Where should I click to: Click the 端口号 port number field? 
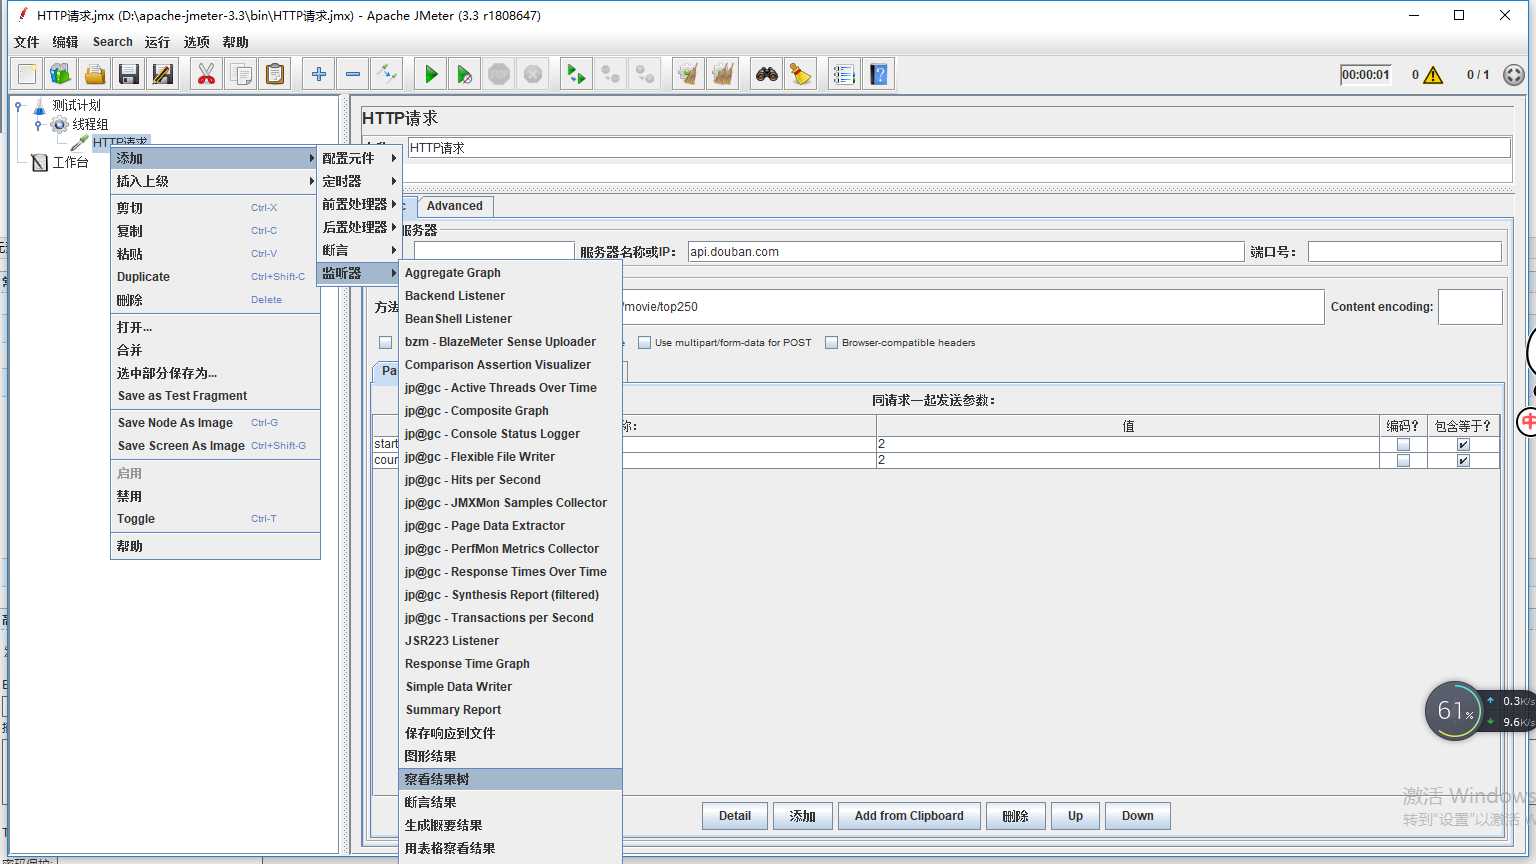(x=1405, y=252)
